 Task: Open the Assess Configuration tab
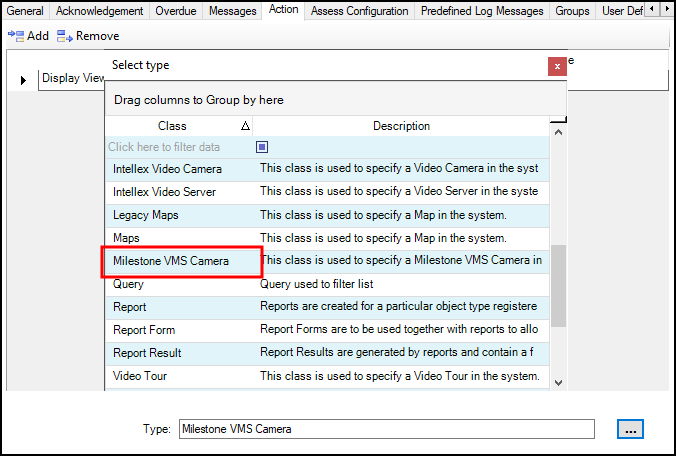360,11
